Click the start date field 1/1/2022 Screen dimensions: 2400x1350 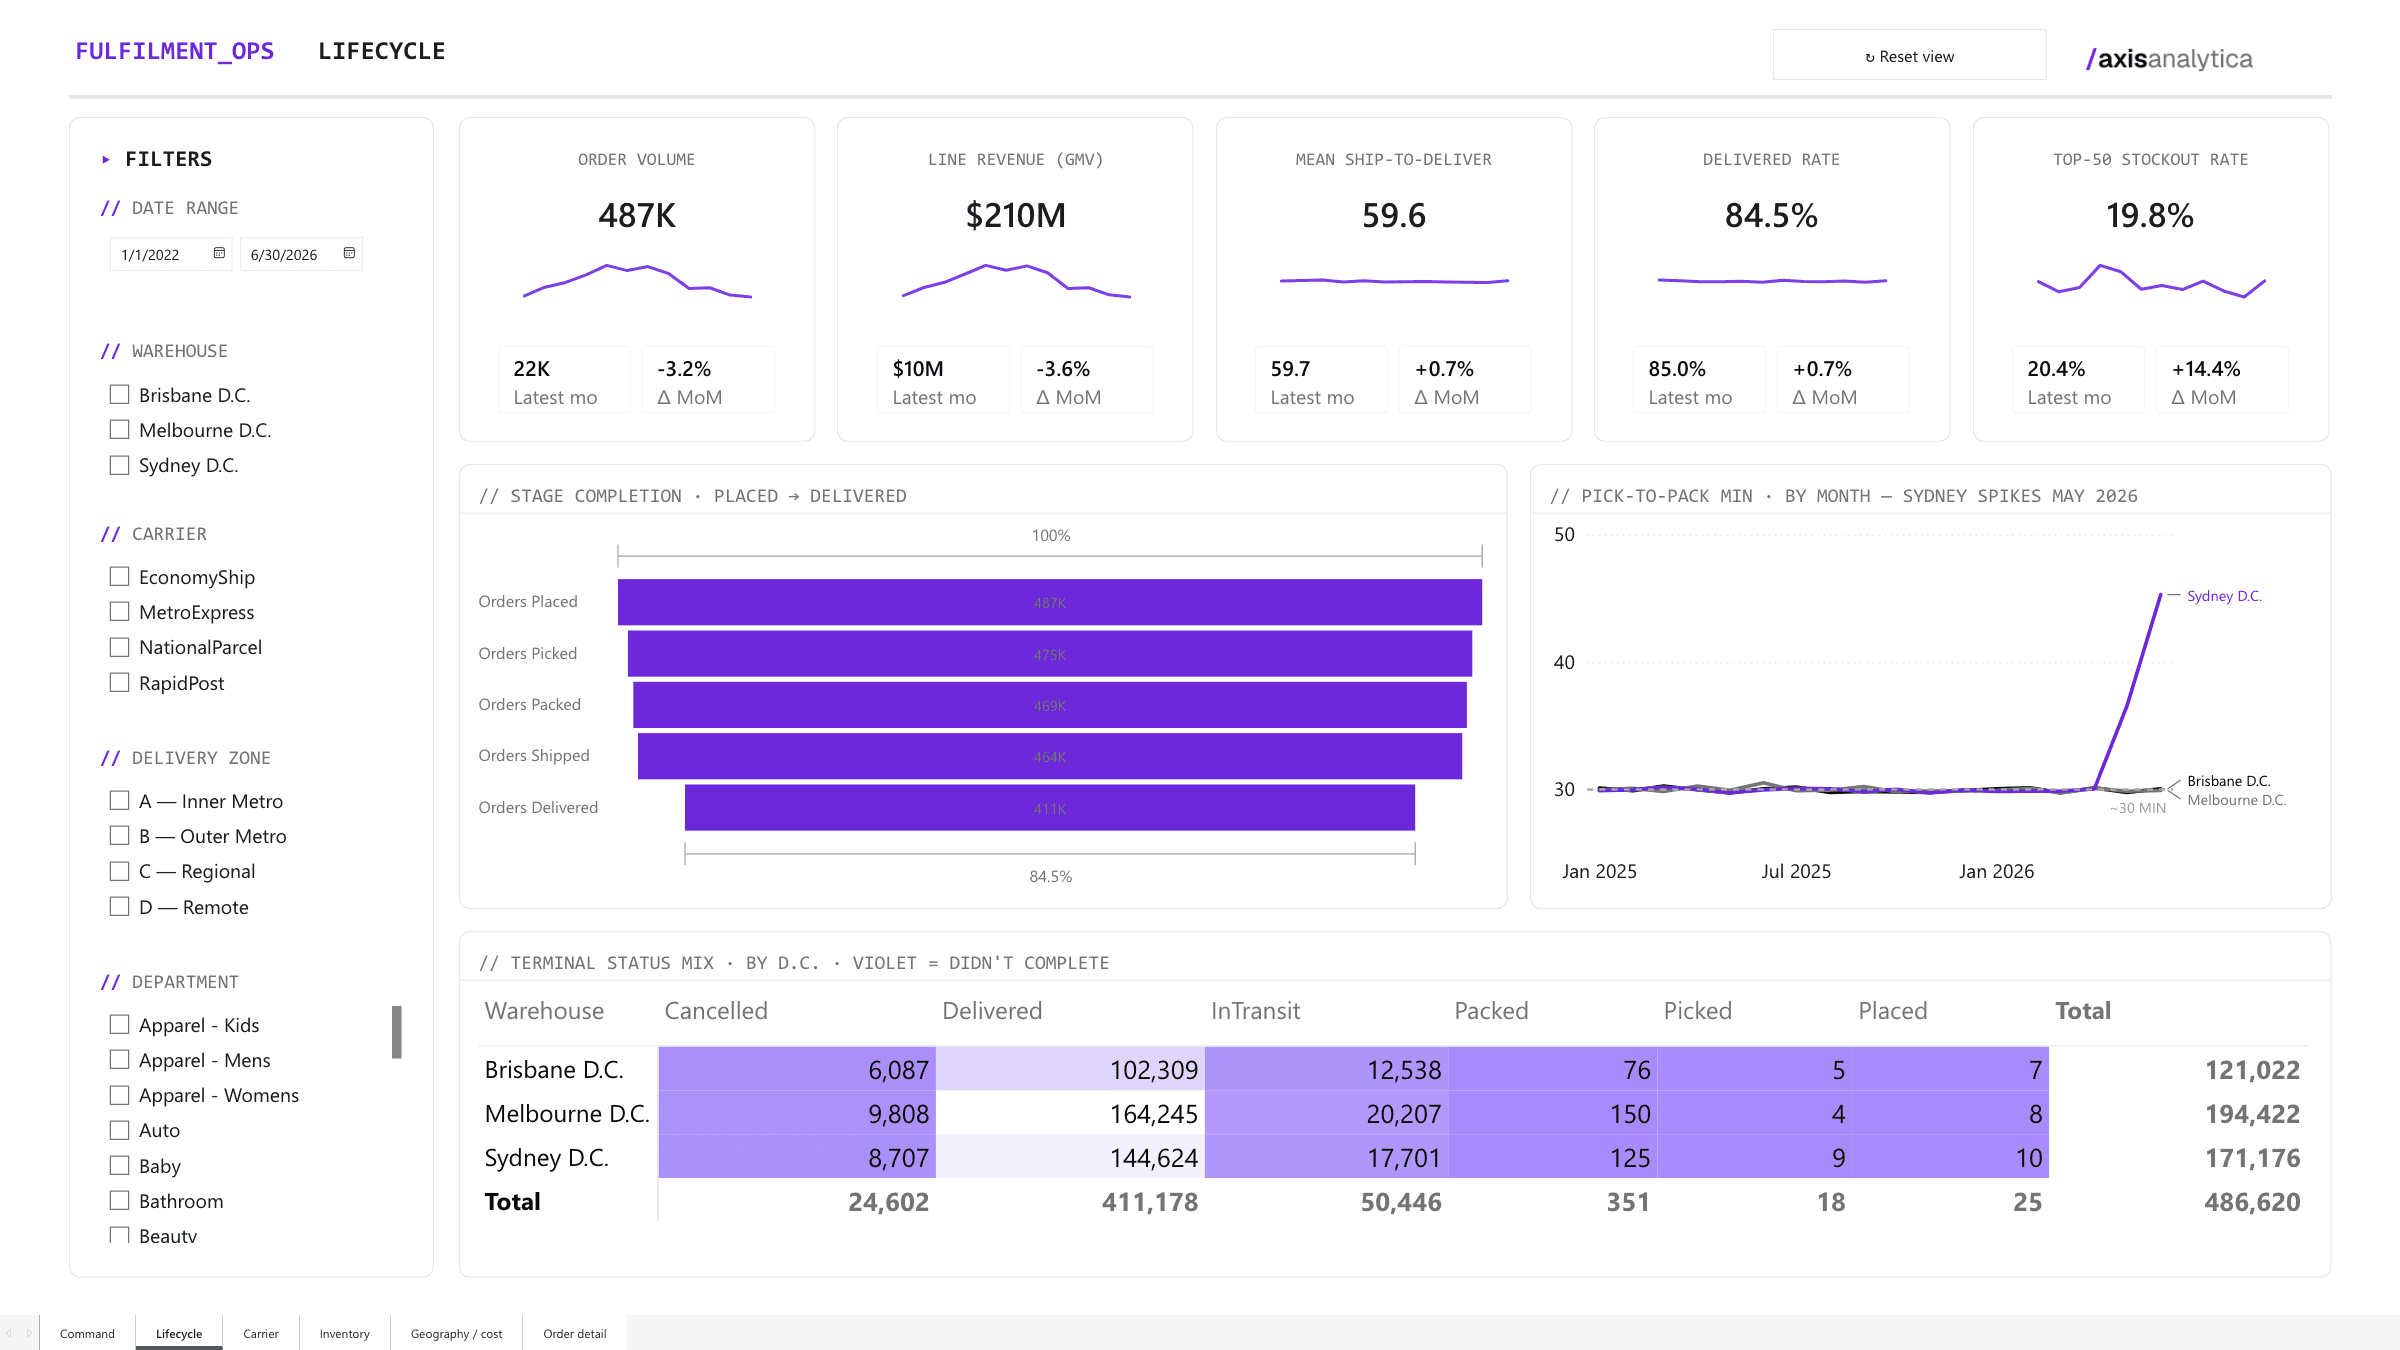(x=171, y=254)
